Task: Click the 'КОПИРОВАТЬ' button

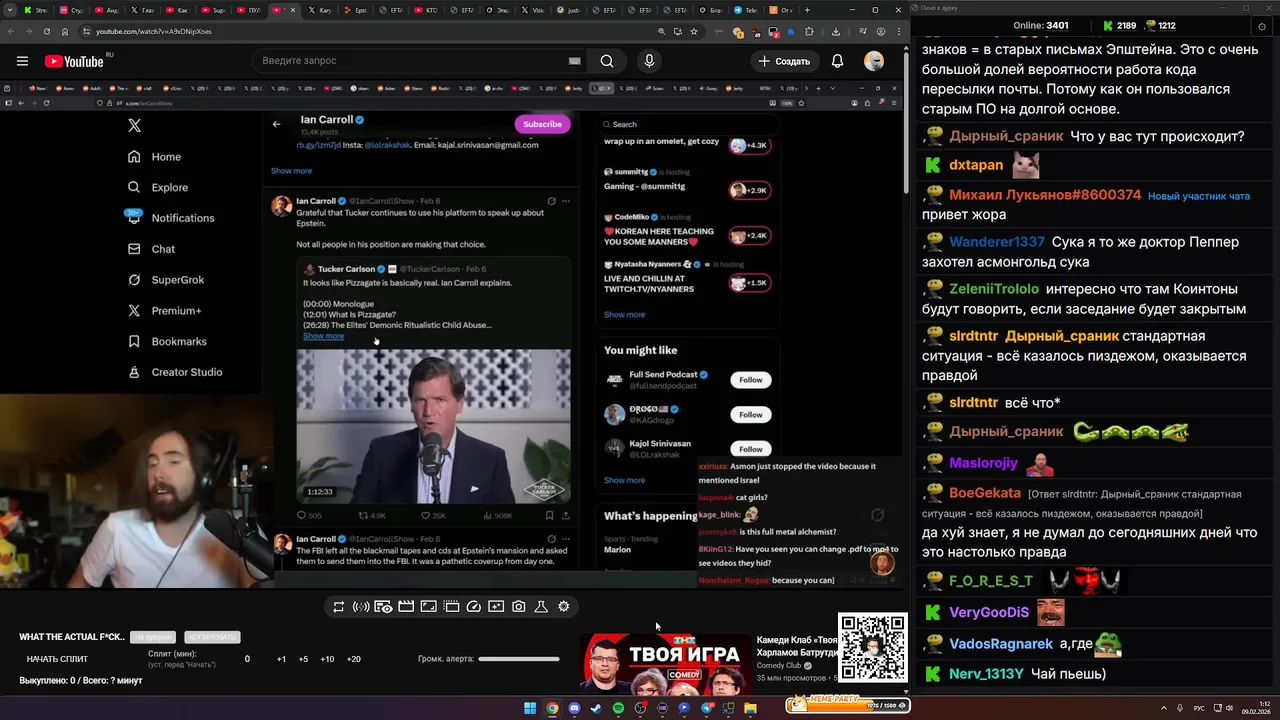Action: (x=211, y=637)
